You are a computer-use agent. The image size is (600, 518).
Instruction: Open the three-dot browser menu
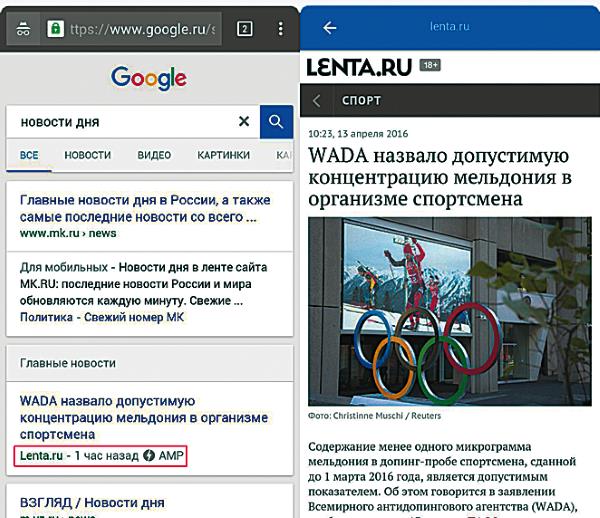tap(280, 29)
